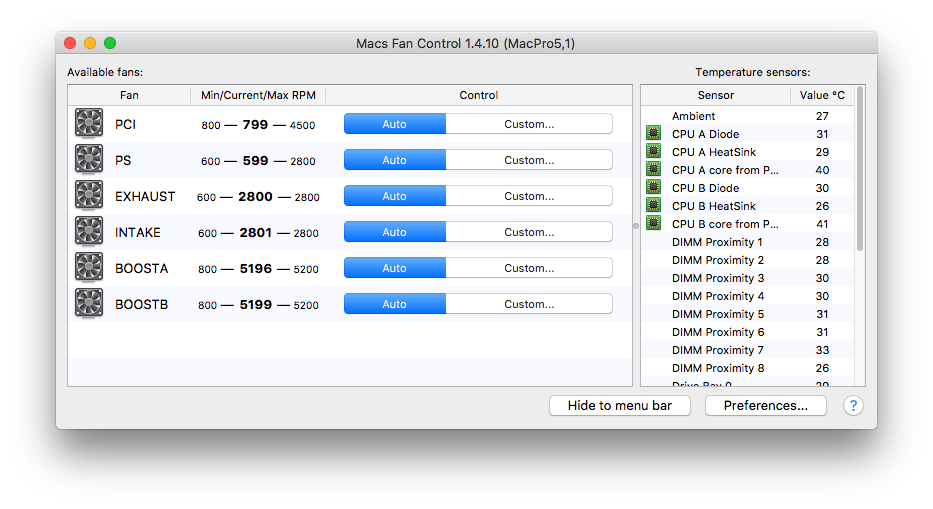Set PCI fan to Auto
This screenshot has width=933, height=509.
click(395, 124)
